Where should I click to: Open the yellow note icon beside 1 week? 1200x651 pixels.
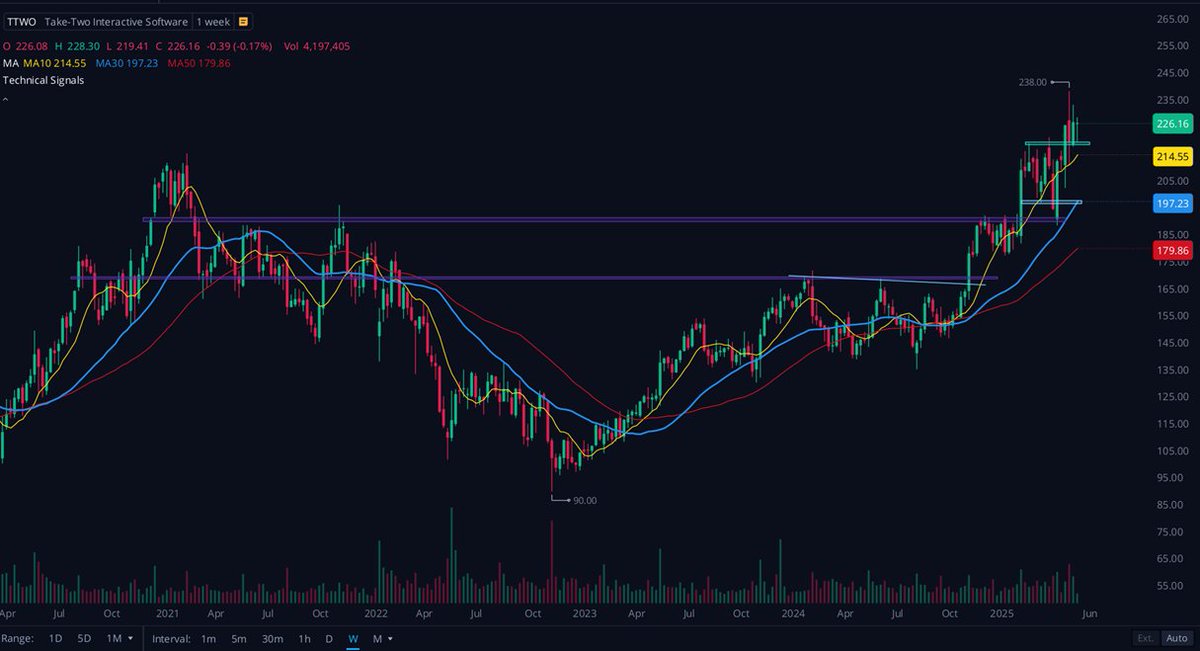coord(242,21)
